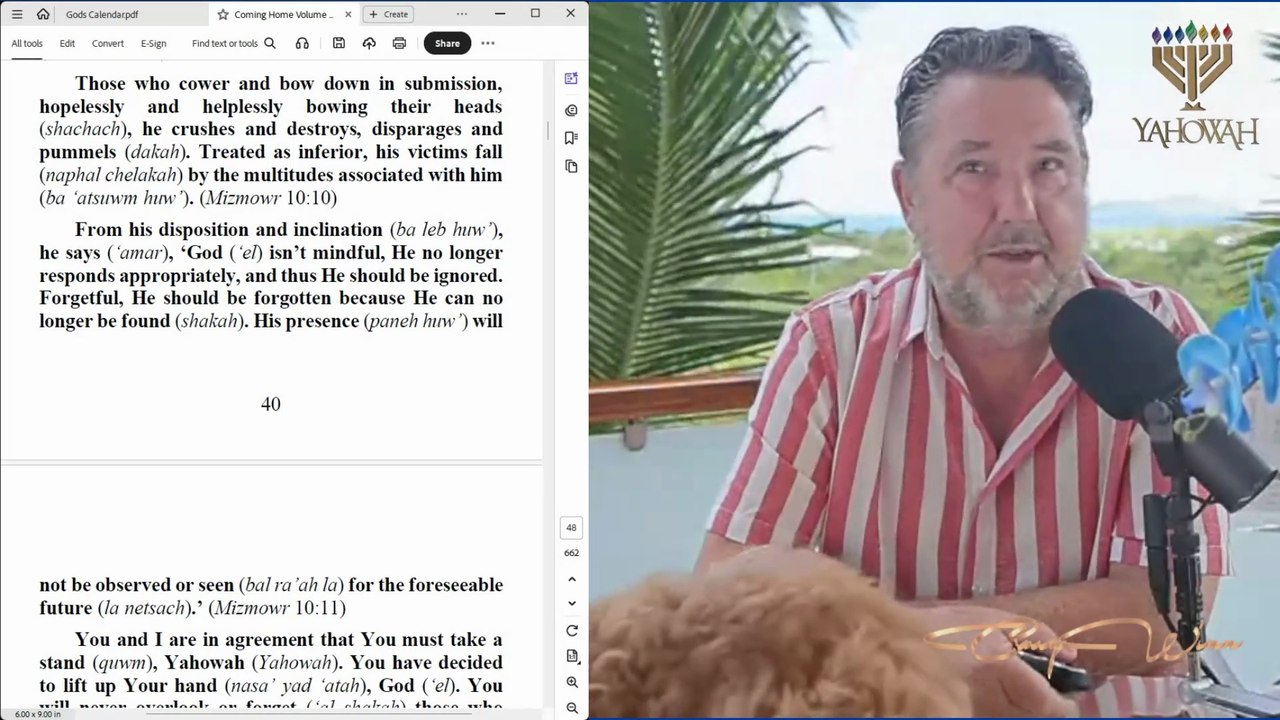Switch to the Gods Calendar.pdf tab
Image resolution: width=1280 pixels, height=720 pixels.
[102, 14]
